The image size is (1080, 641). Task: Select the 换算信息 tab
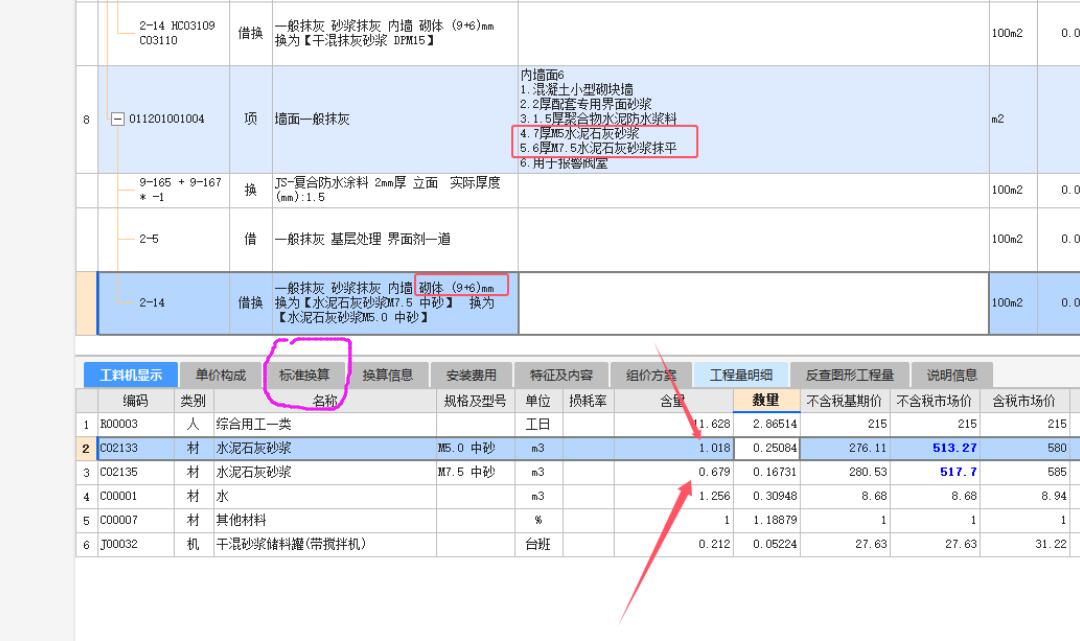388,375
